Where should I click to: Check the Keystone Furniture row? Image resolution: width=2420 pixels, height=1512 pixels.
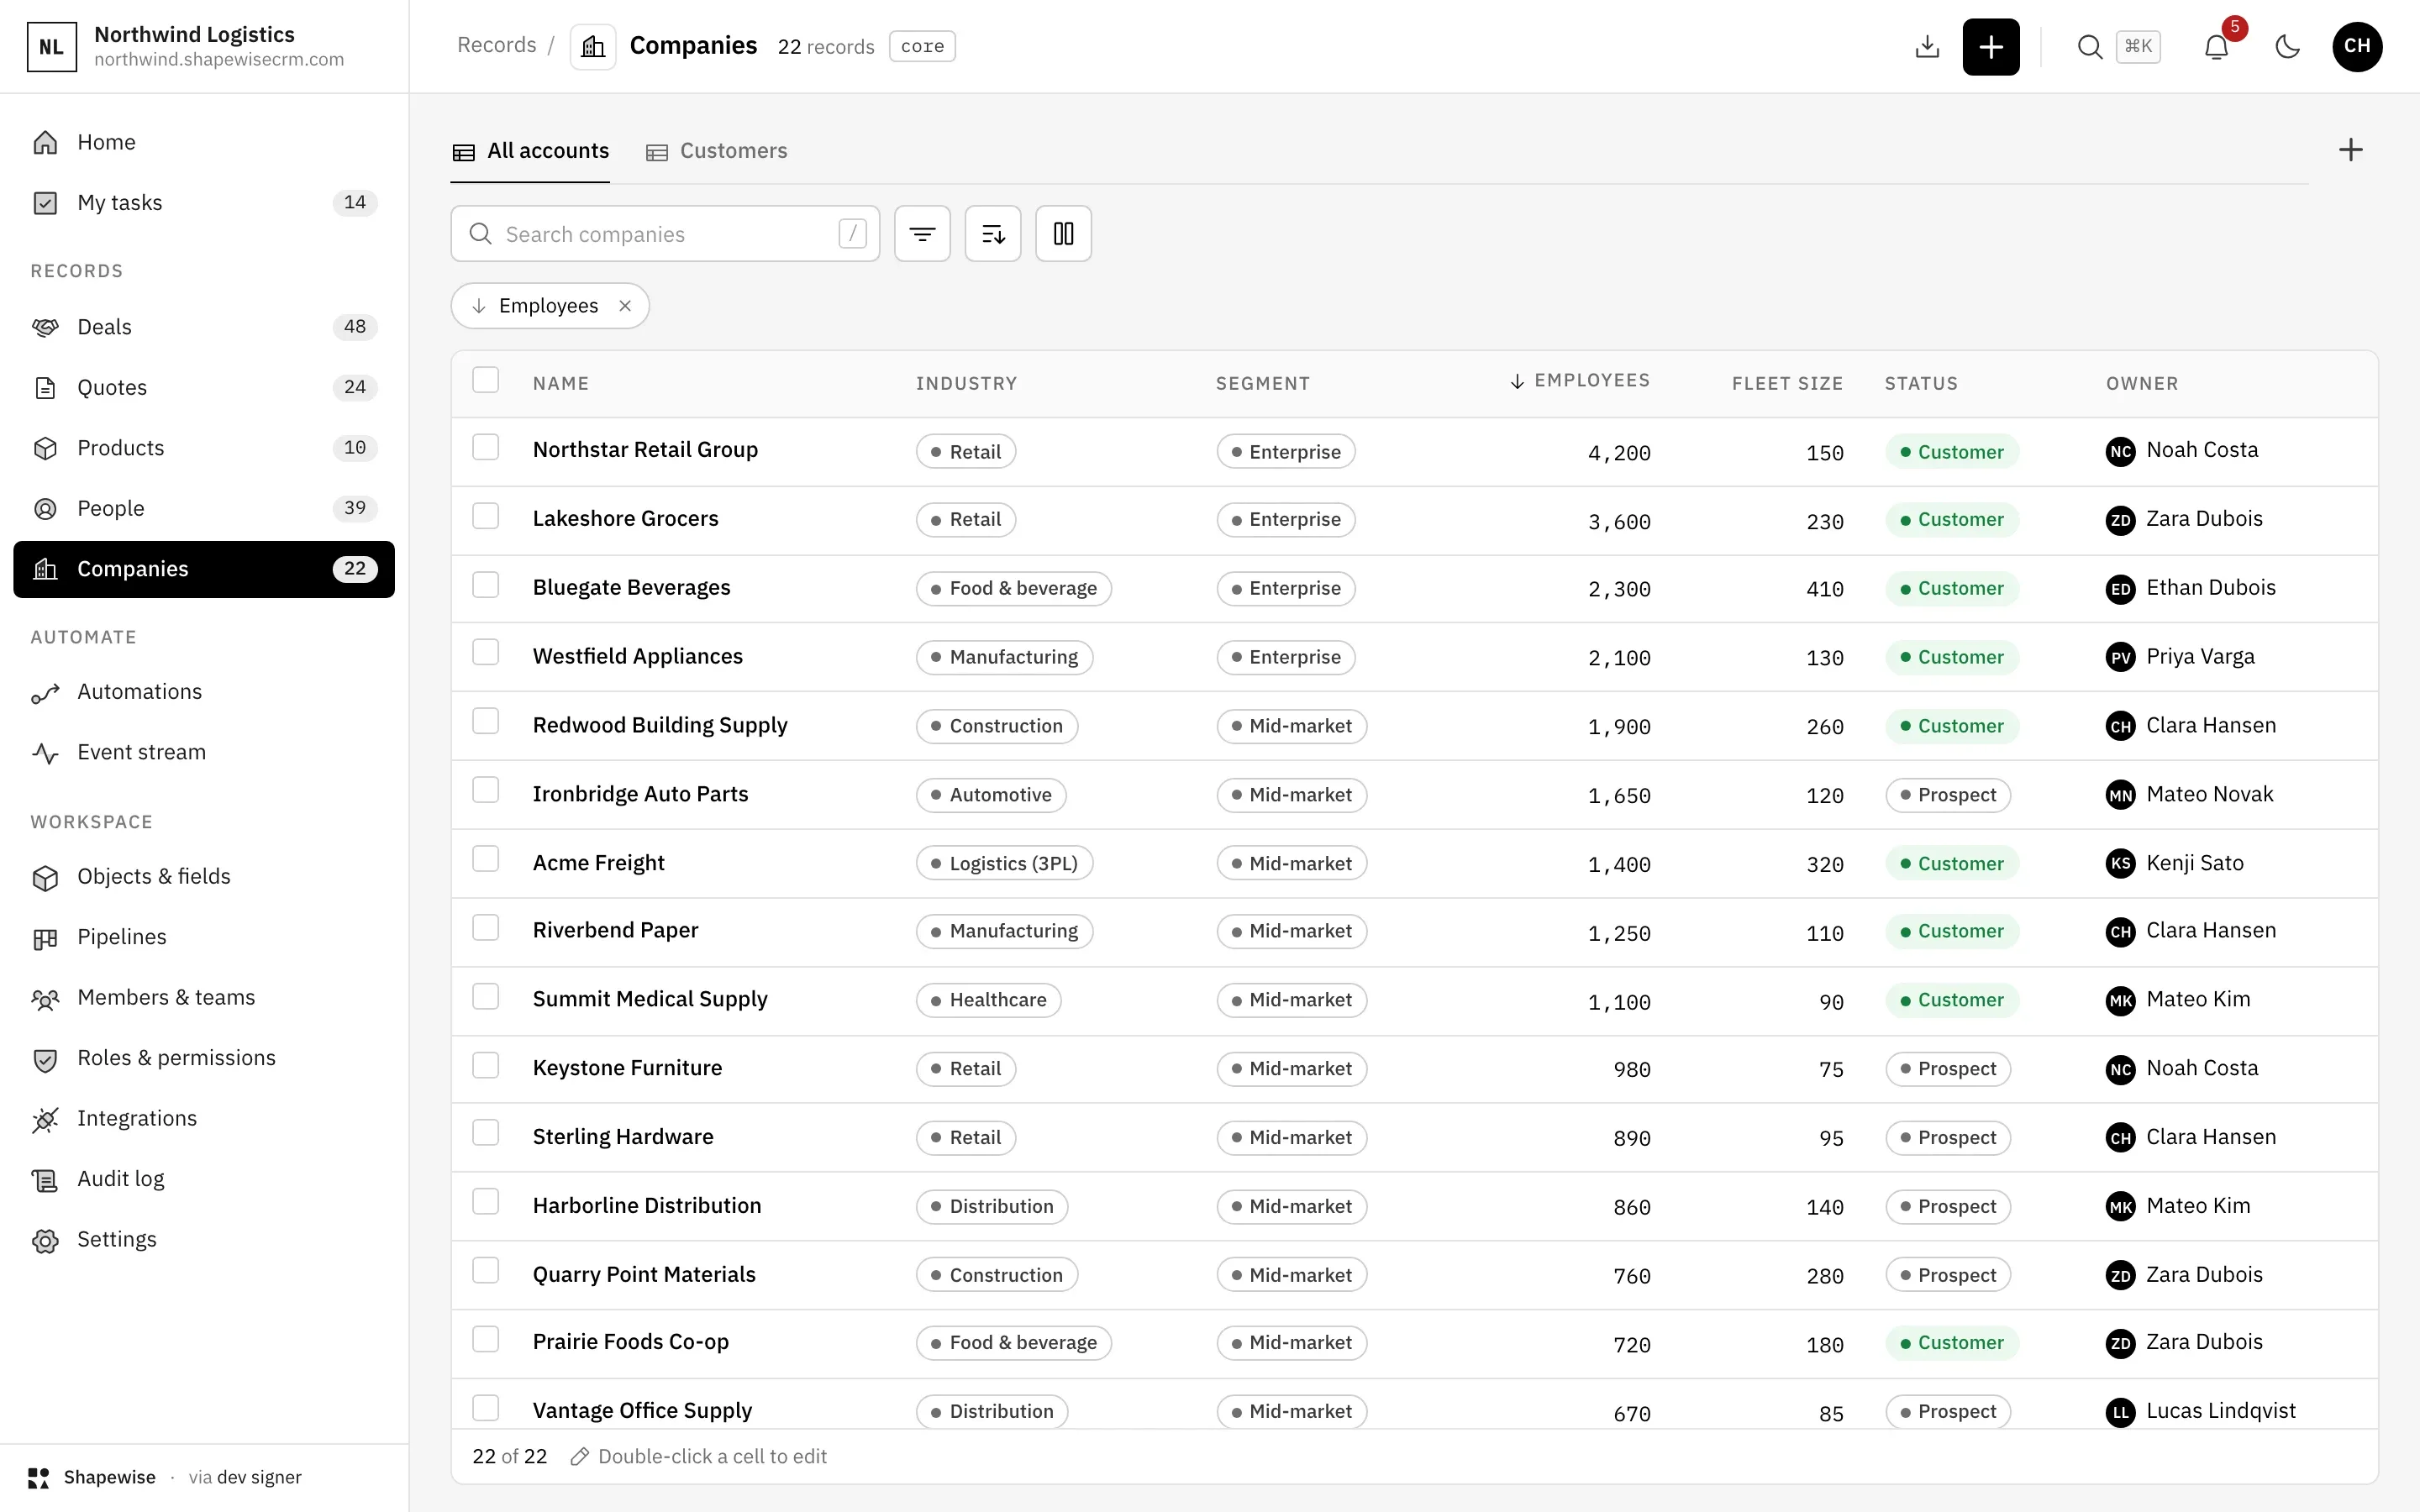[x=485, y=1066]
